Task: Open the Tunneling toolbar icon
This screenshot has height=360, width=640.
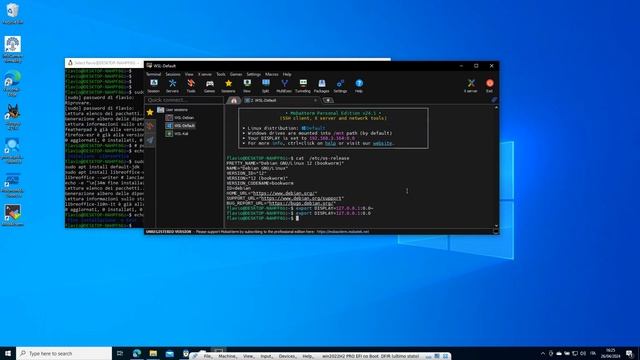Action: (x=303, y=86)
